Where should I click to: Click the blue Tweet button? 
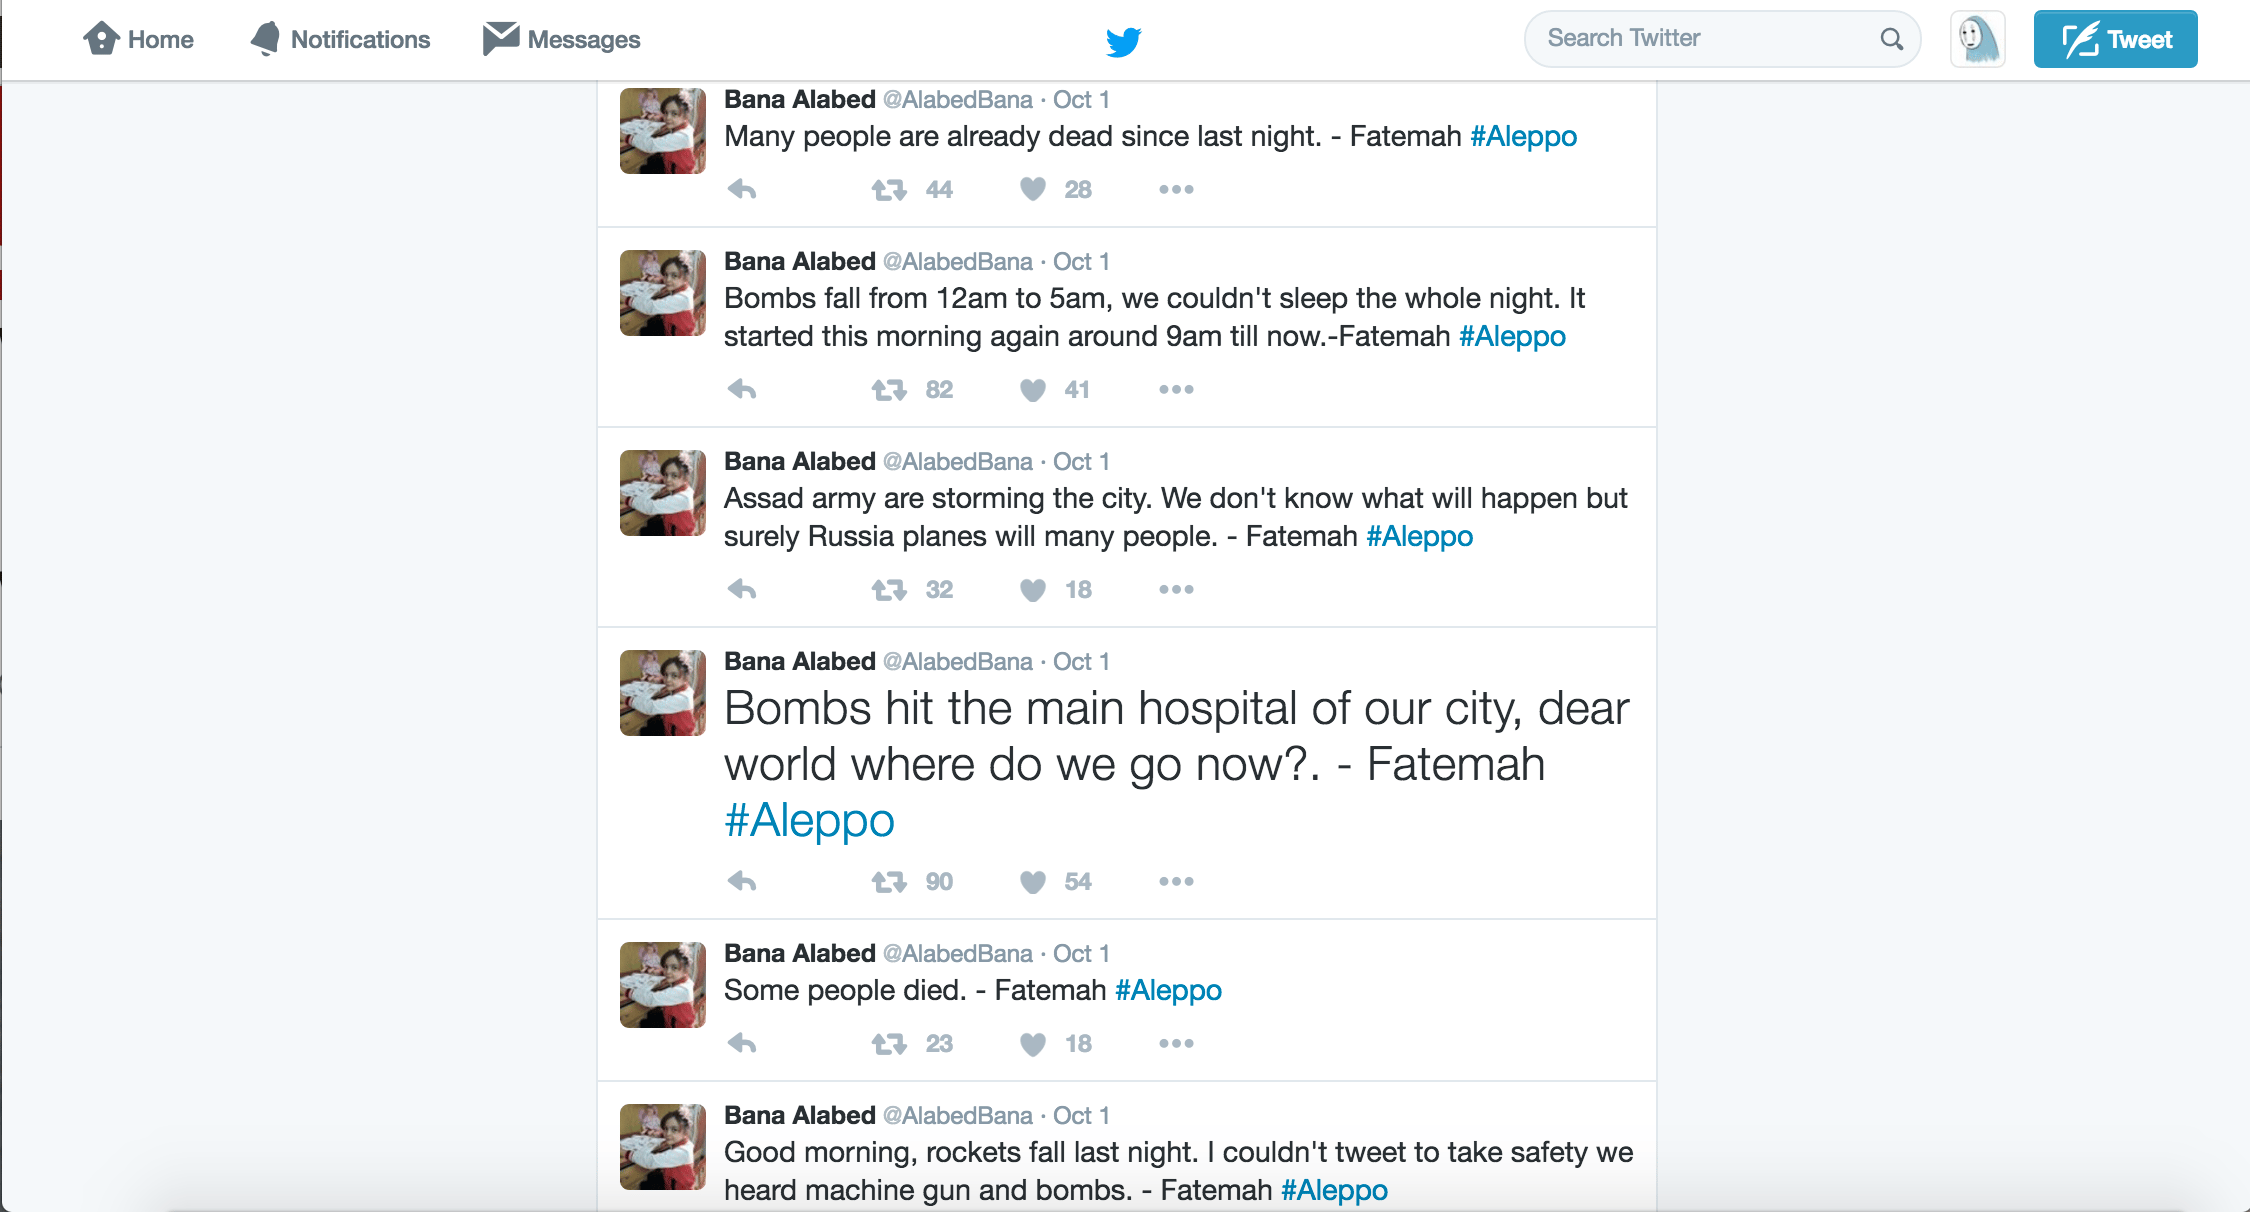pyautogui.click(x=2115, y=39)
